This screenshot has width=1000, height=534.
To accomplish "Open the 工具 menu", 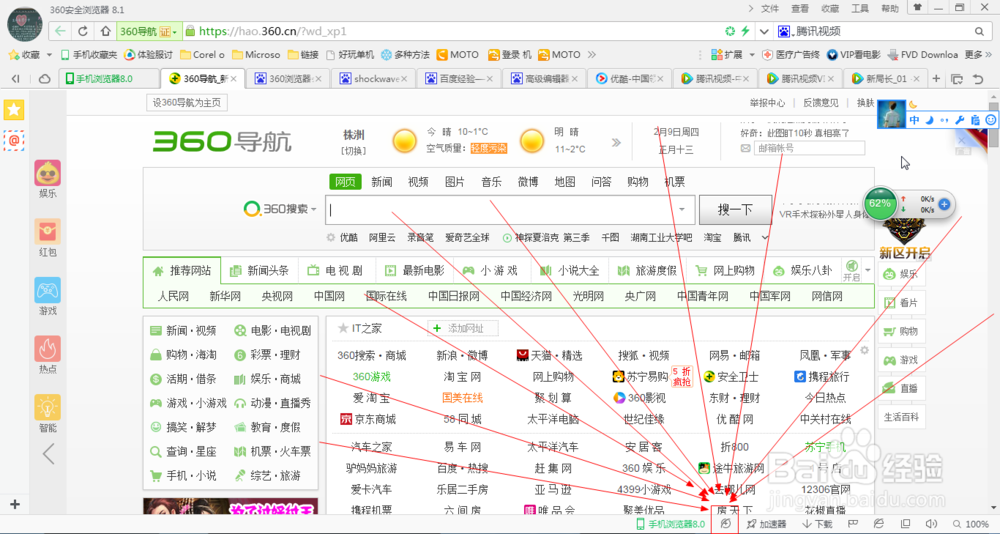I will pos(860,8).
